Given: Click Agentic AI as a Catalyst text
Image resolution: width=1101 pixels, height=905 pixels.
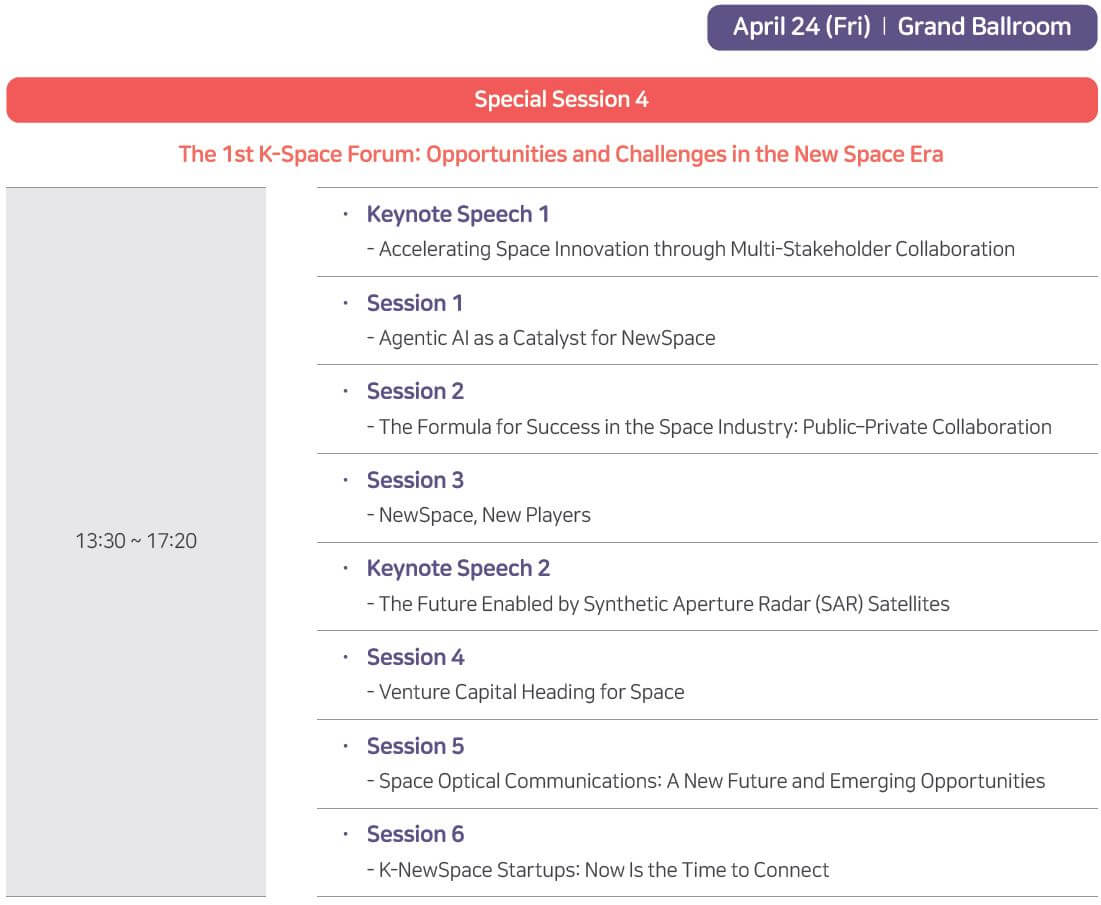Looking at the screenshot, I should click(541, 338).
